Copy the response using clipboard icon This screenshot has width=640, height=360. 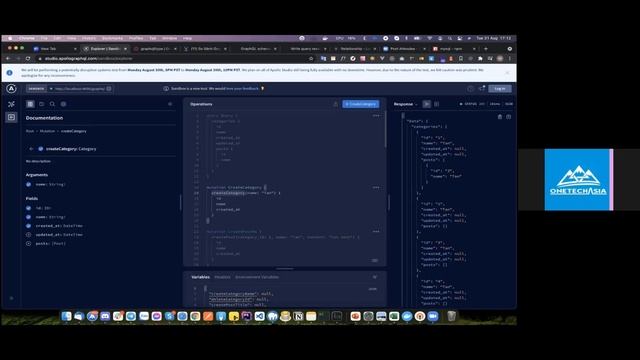pos(500,117)
